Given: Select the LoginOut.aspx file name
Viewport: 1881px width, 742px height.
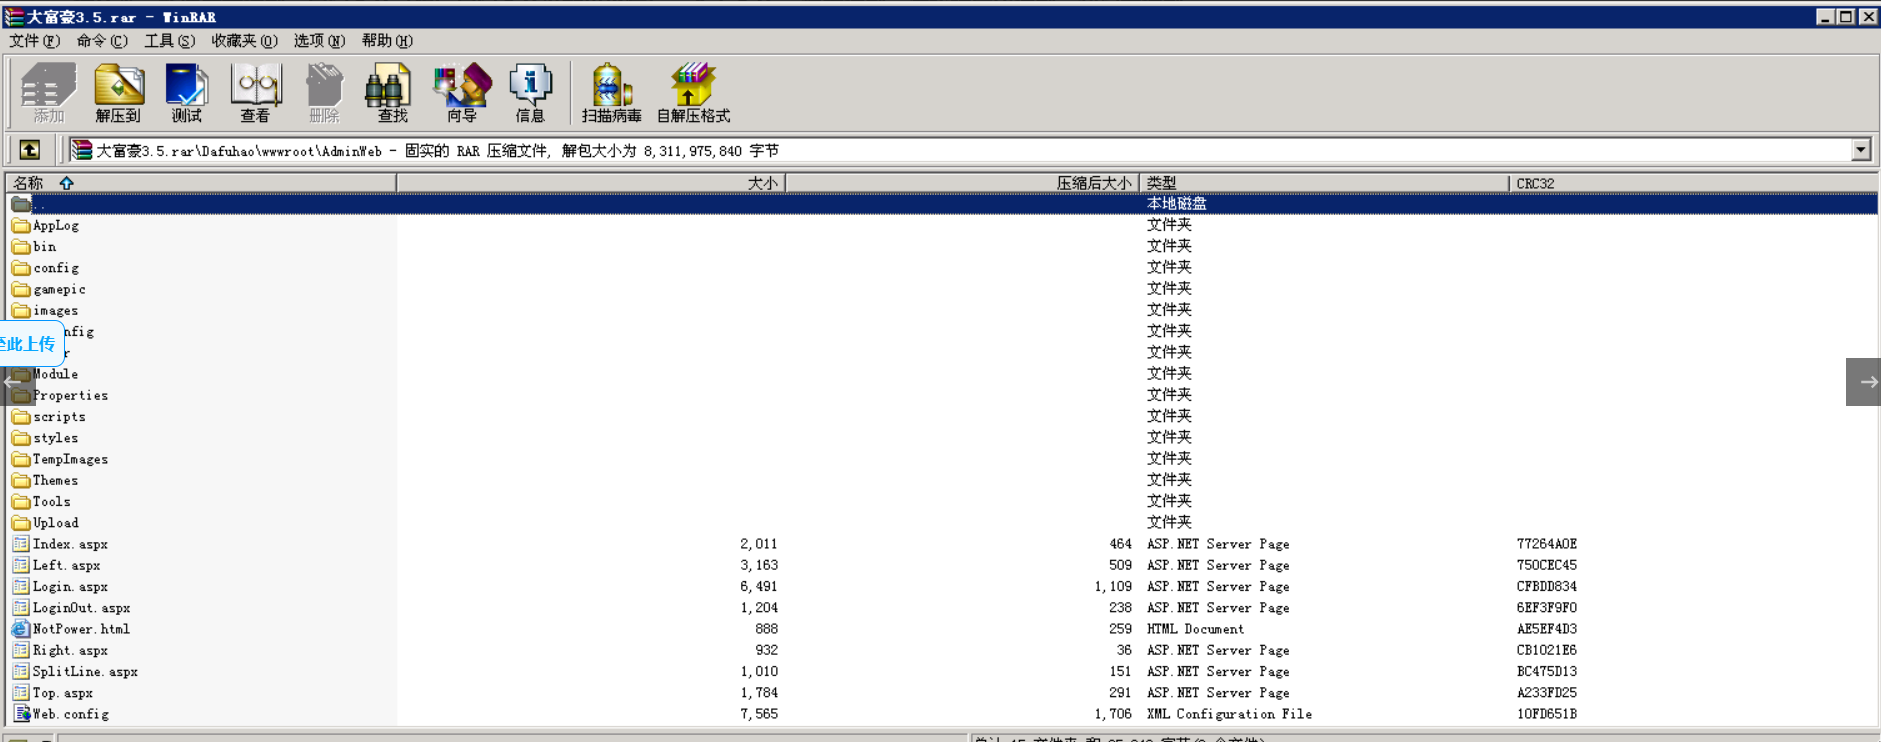Looking at the screenshot, I should pos(82,607).
